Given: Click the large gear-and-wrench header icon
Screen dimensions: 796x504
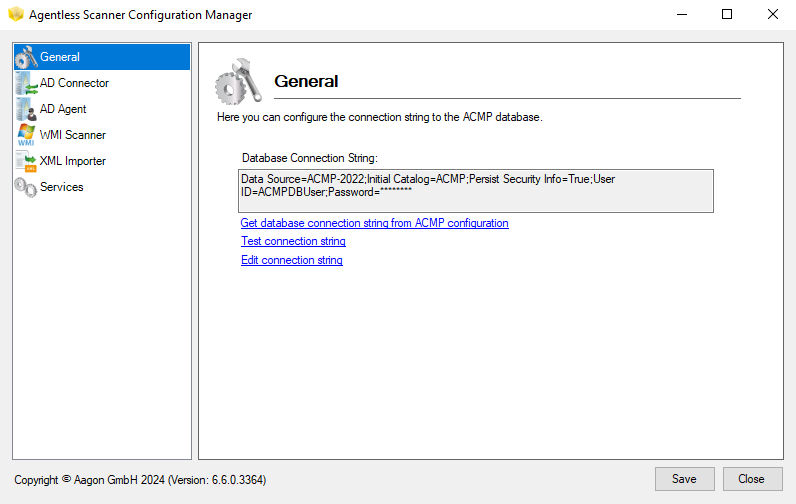Looking at the screenshot, I should (238, 82).
